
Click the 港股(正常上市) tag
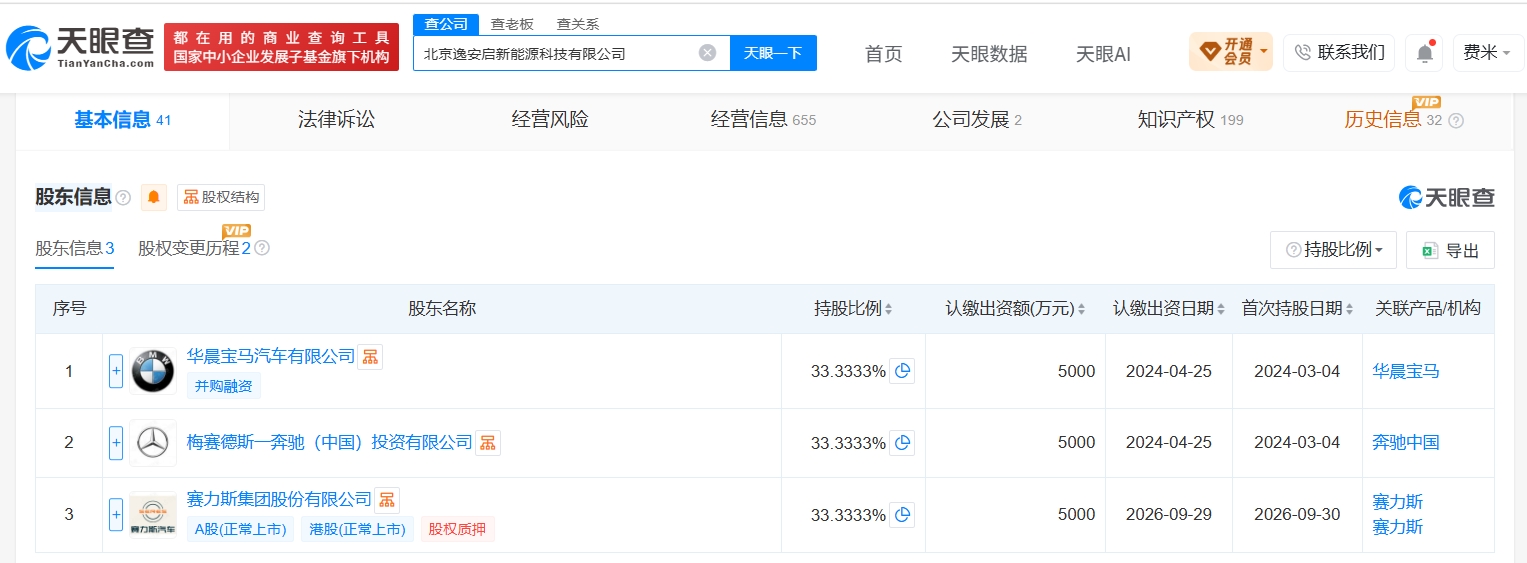(359, 529)
